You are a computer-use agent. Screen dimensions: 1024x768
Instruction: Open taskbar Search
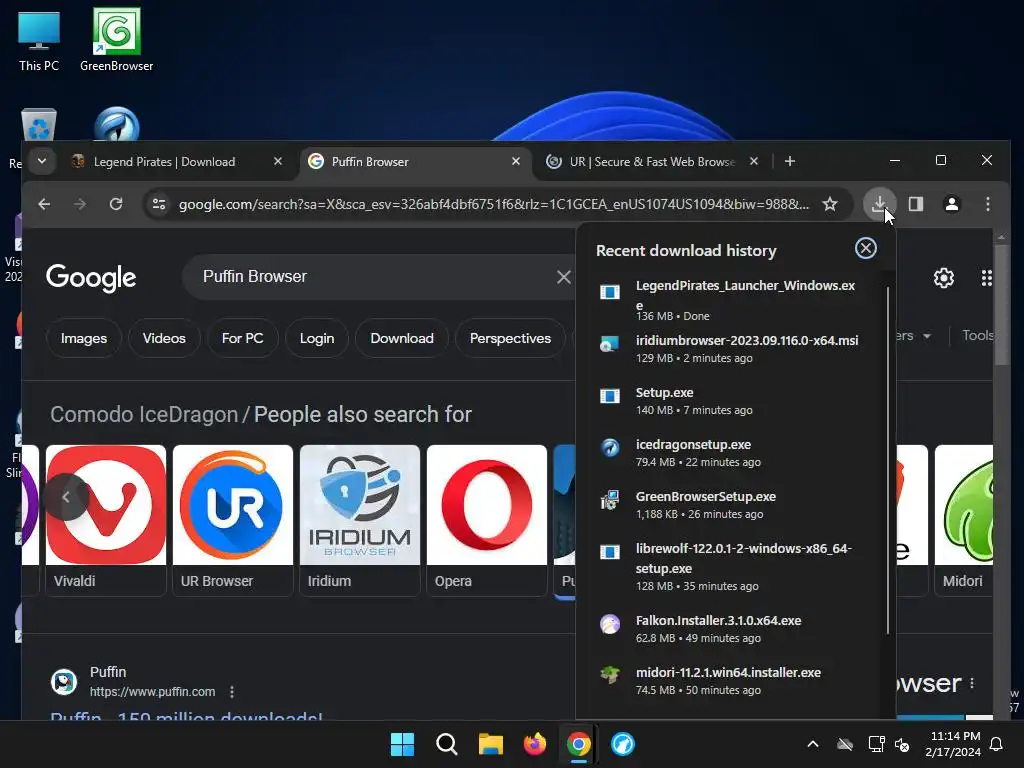click(447, 744)
